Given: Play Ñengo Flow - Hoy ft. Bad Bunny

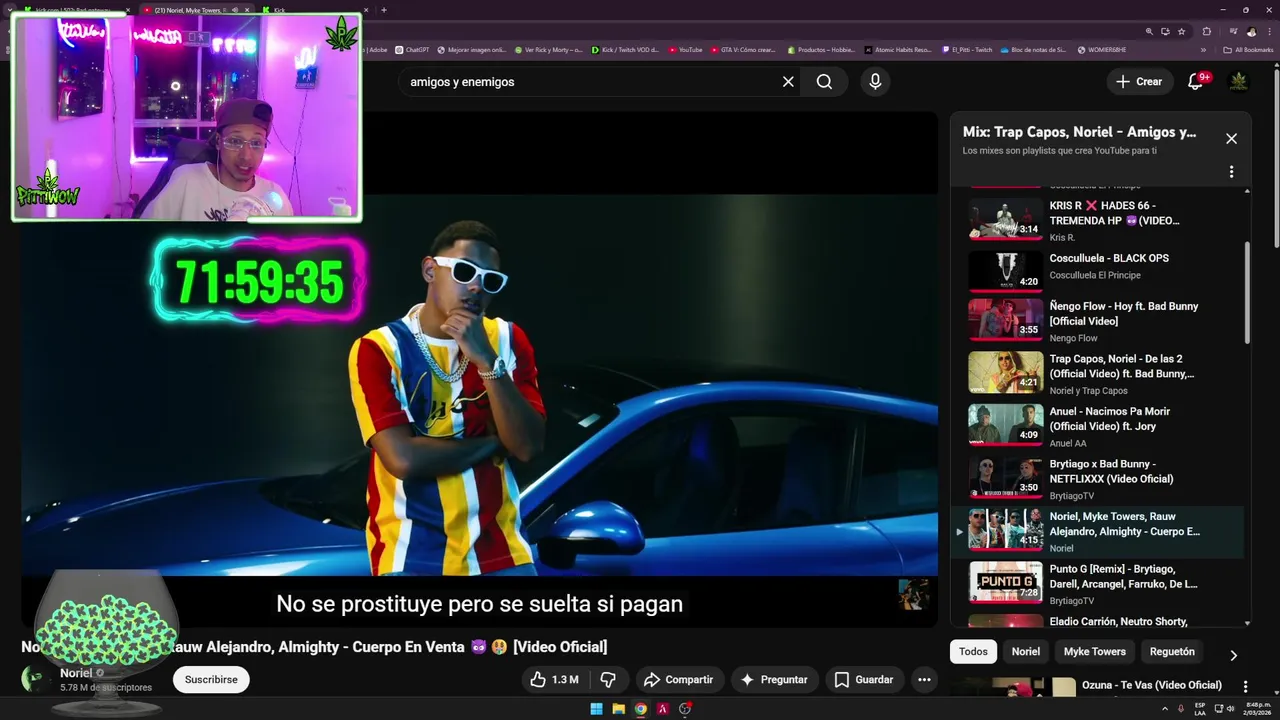Looking at the screenshot, I should [1105, 321].
